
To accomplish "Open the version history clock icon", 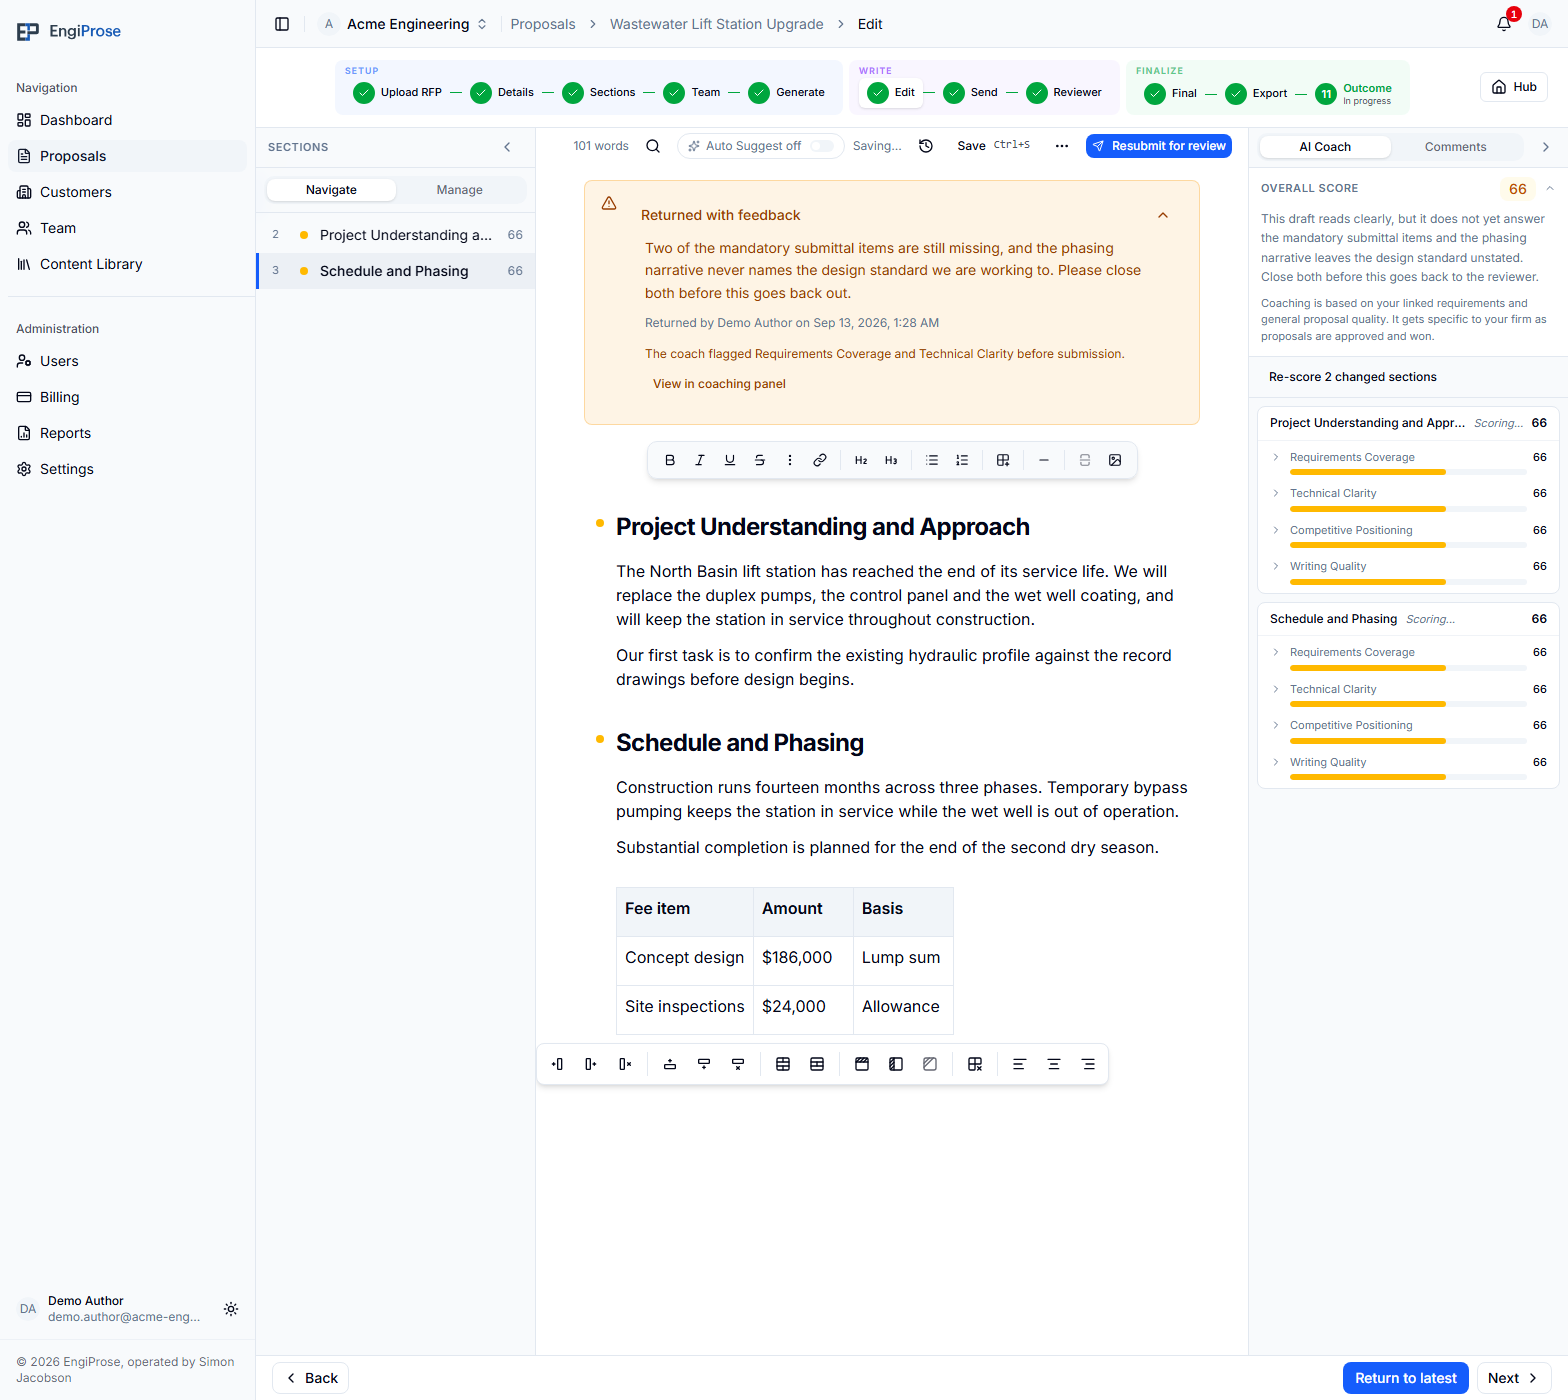I will [x=926, y=146].
